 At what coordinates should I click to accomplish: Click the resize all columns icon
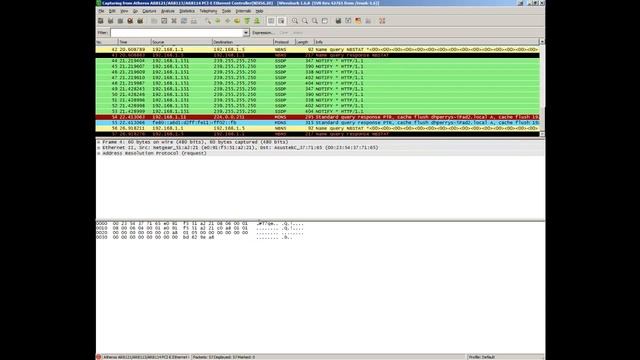click(x=324, y=21)
